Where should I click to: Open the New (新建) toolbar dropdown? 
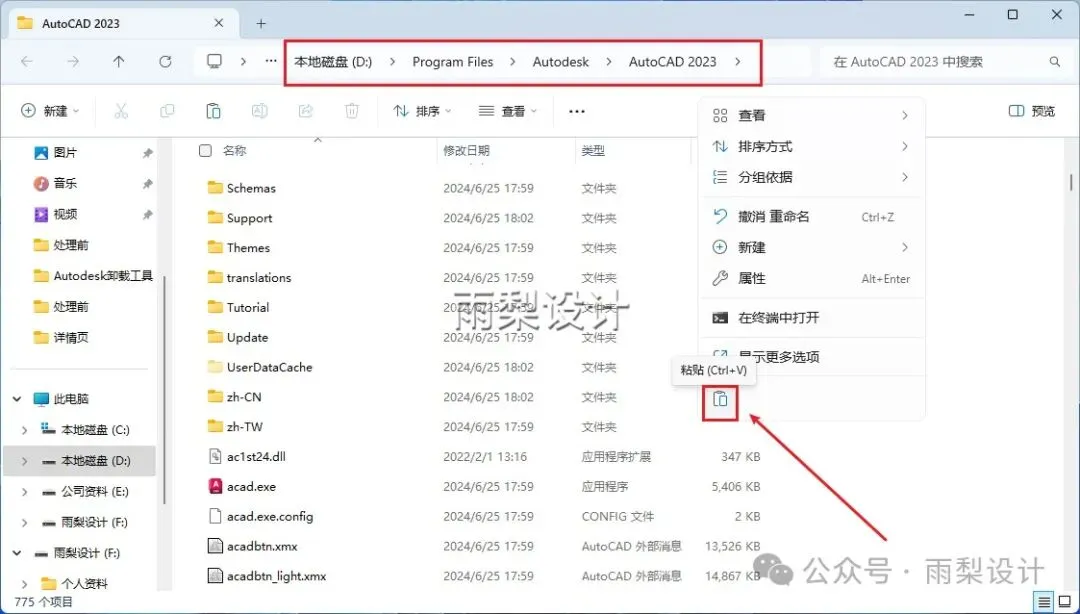[50, 111]
